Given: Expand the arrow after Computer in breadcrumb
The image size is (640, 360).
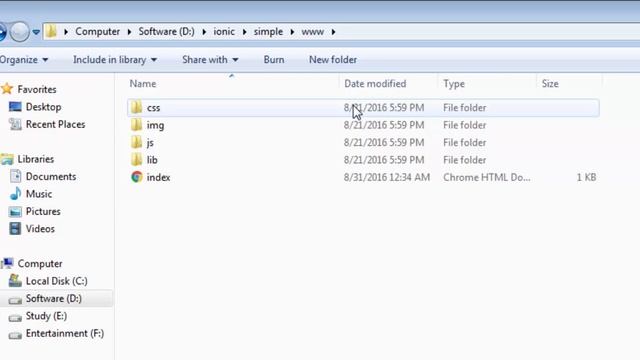Looking at the screenshot, I should click(129, 32).
